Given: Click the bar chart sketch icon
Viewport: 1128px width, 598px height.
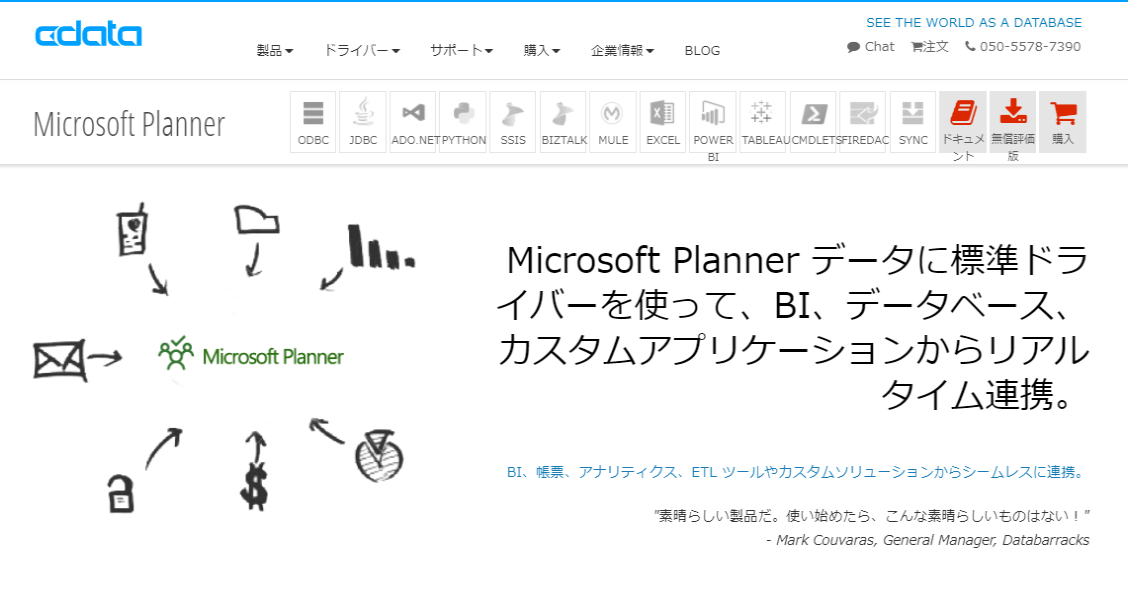Looking at the screenshot, I should point(381,246).
